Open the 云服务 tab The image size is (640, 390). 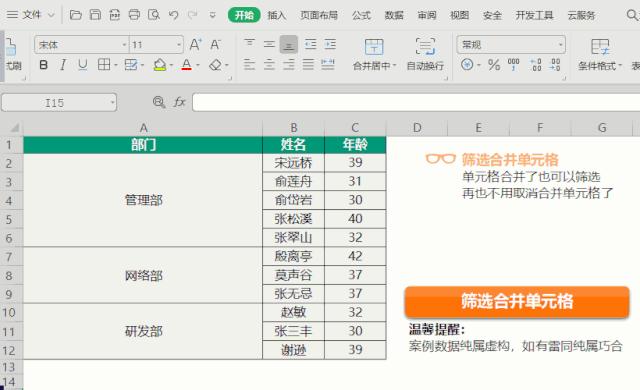(581, 15)
